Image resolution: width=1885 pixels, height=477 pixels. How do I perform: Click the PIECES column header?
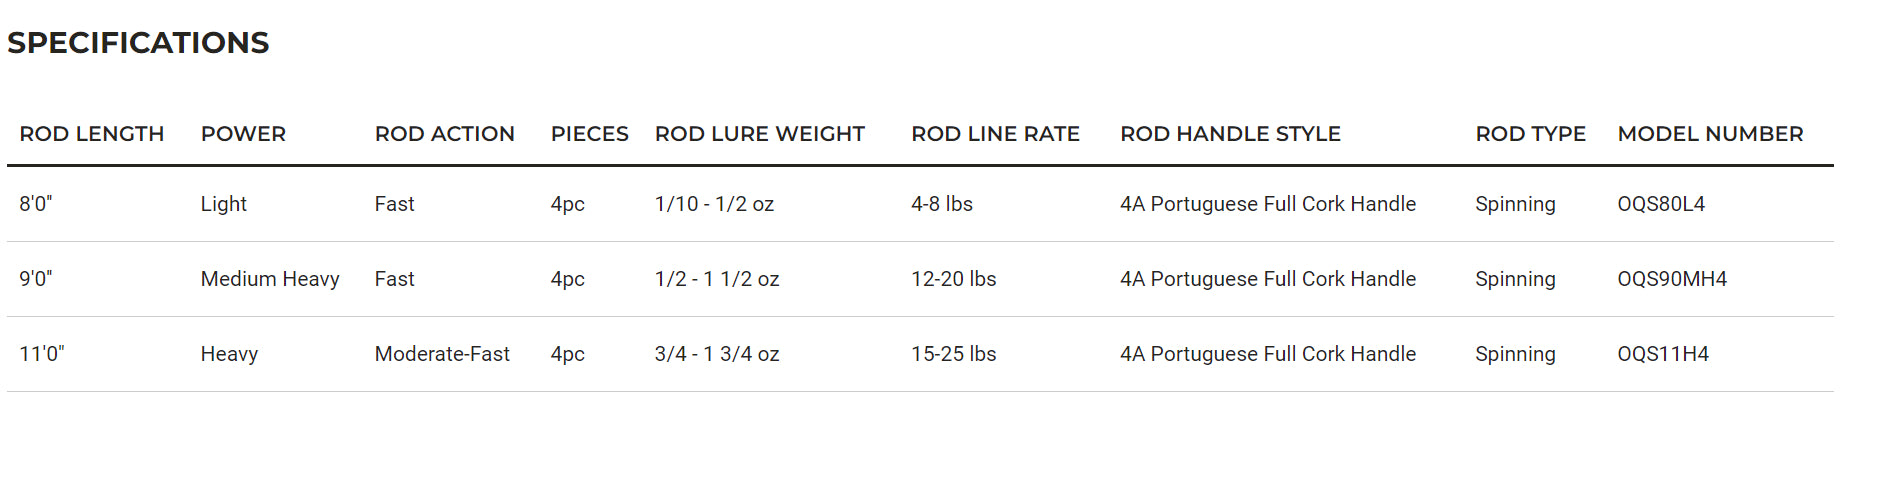589,134
